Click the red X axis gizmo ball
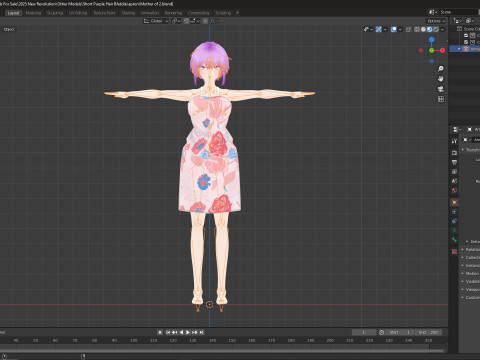The height and width of the screenshot is (360, 480). (442, 50)
